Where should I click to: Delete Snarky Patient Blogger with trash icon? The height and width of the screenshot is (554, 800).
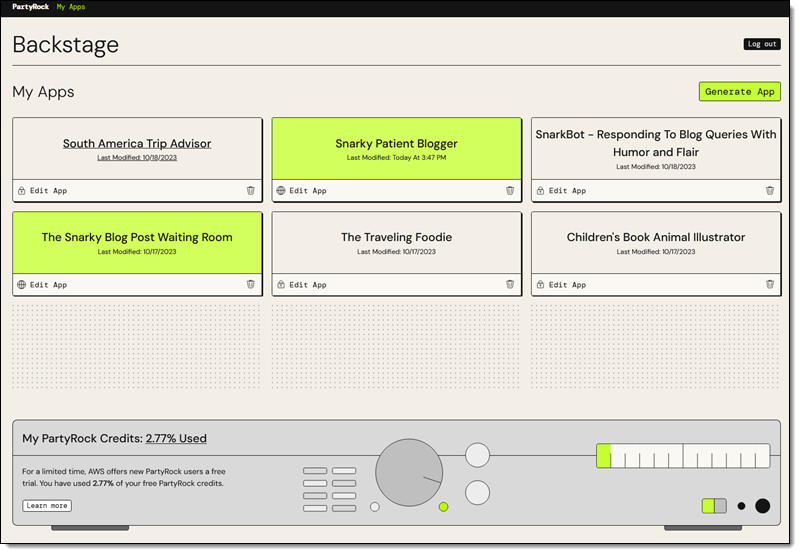[510, 190]
